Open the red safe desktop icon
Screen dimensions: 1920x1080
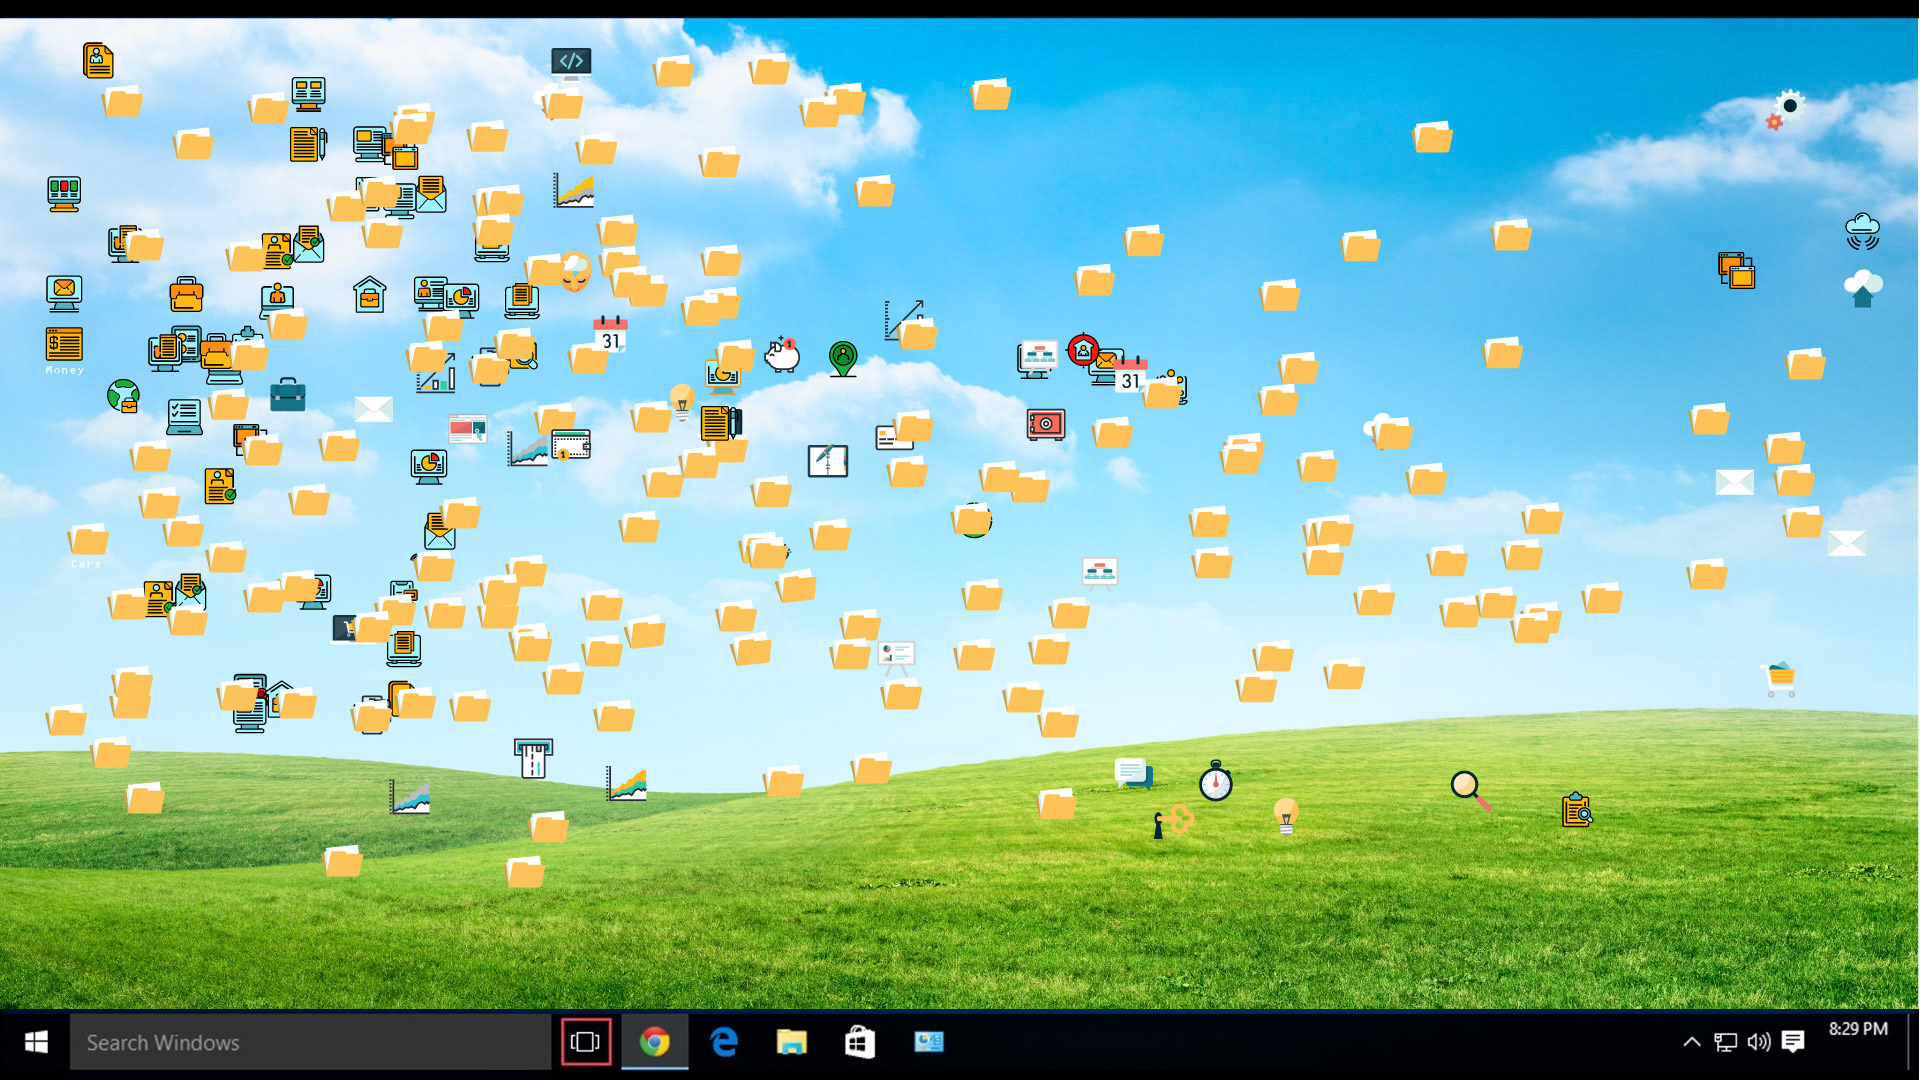(x=1046, y=424)
